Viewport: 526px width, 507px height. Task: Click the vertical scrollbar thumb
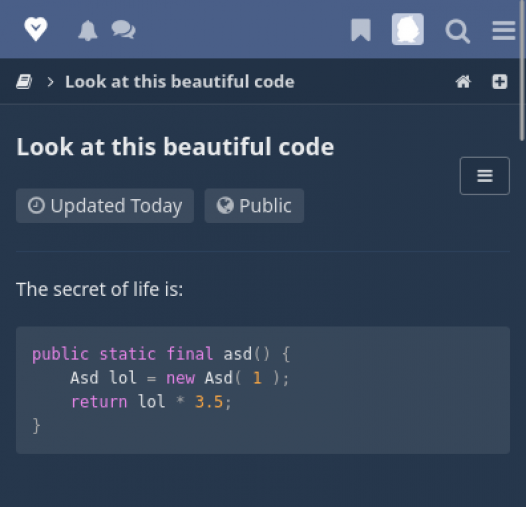tap(522, 70)
